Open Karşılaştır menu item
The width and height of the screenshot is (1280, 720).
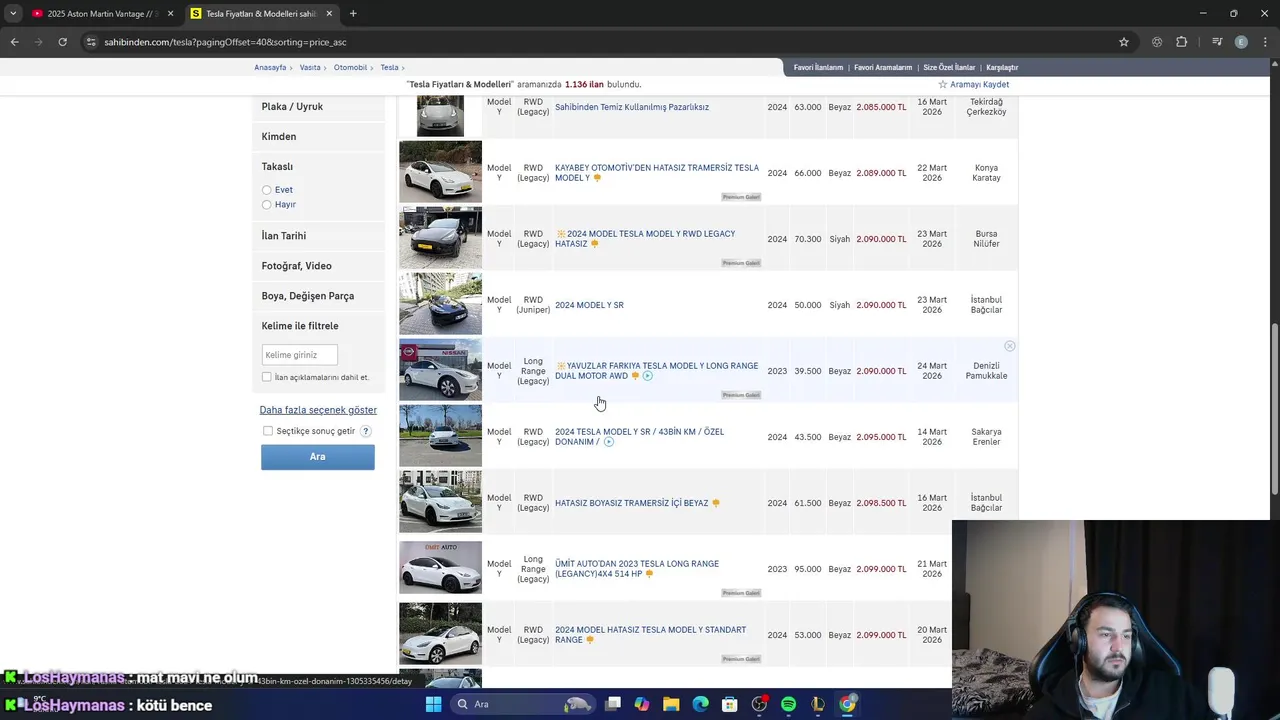1002,67
